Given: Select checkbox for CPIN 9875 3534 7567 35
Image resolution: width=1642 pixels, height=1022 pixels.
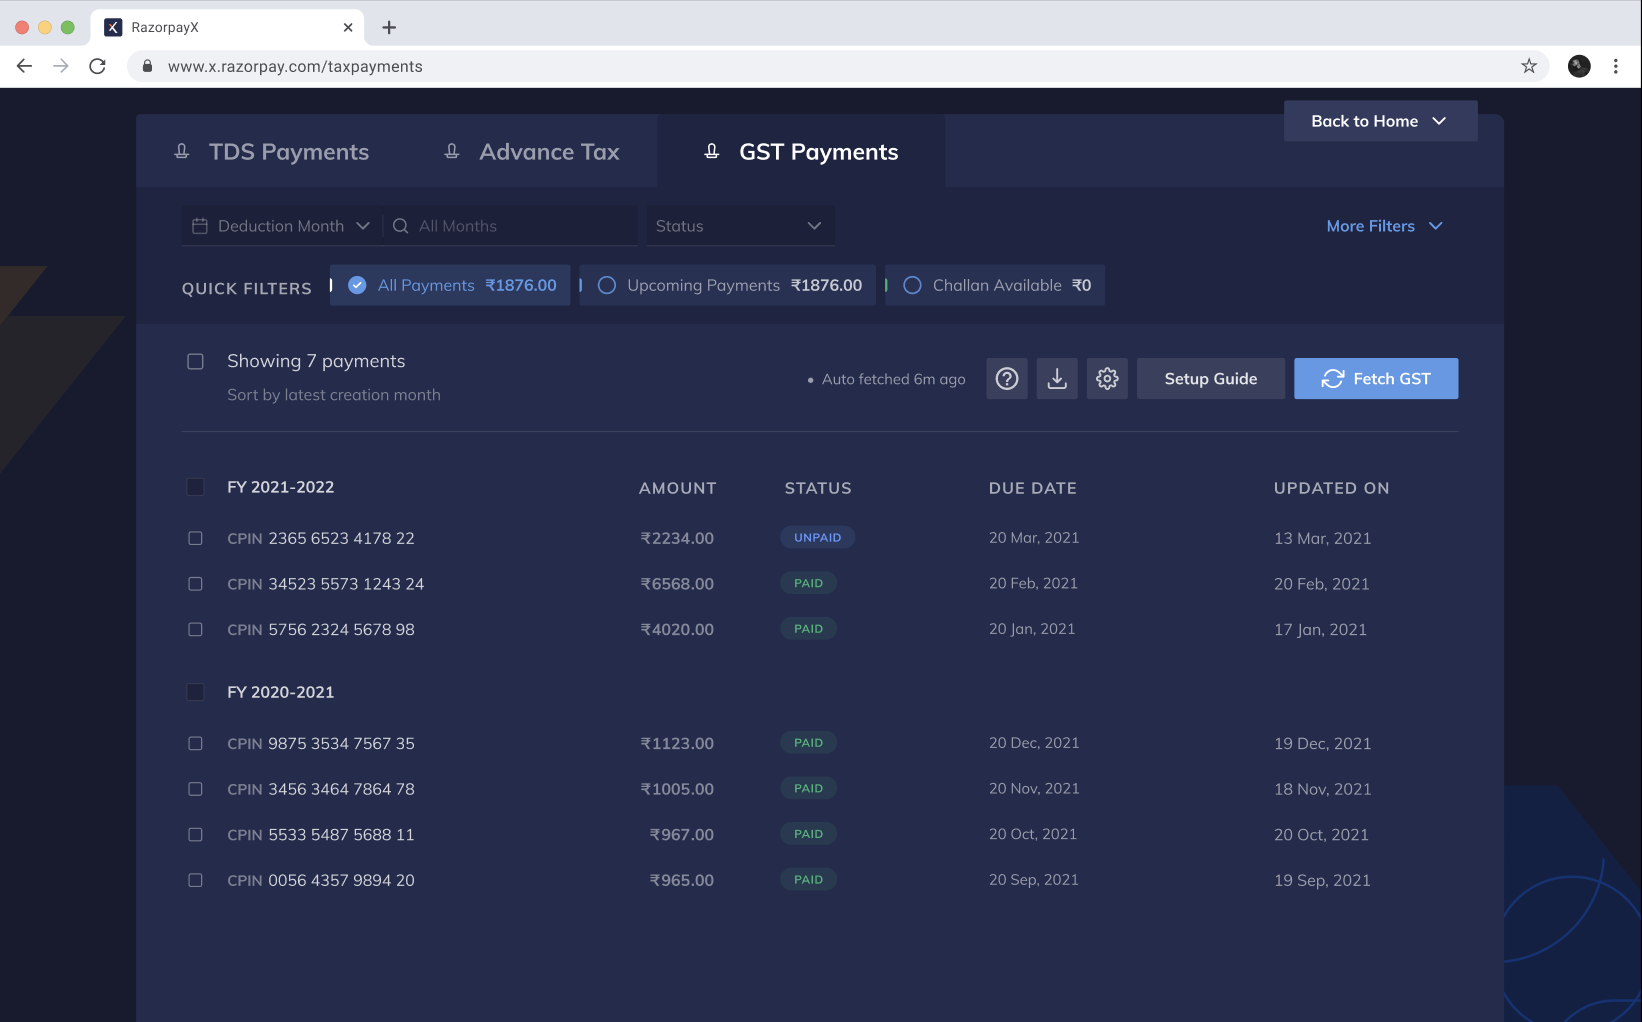Looking at the screenshot, I should coord(195,743).
